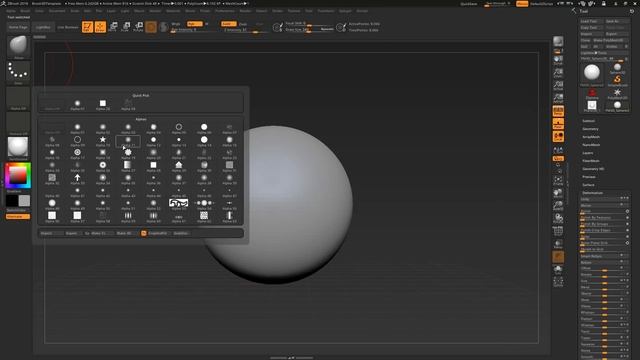Select the Alpha 27 gradient square alpha
Screen dimensions: 640x360
[x=128, y=166]
